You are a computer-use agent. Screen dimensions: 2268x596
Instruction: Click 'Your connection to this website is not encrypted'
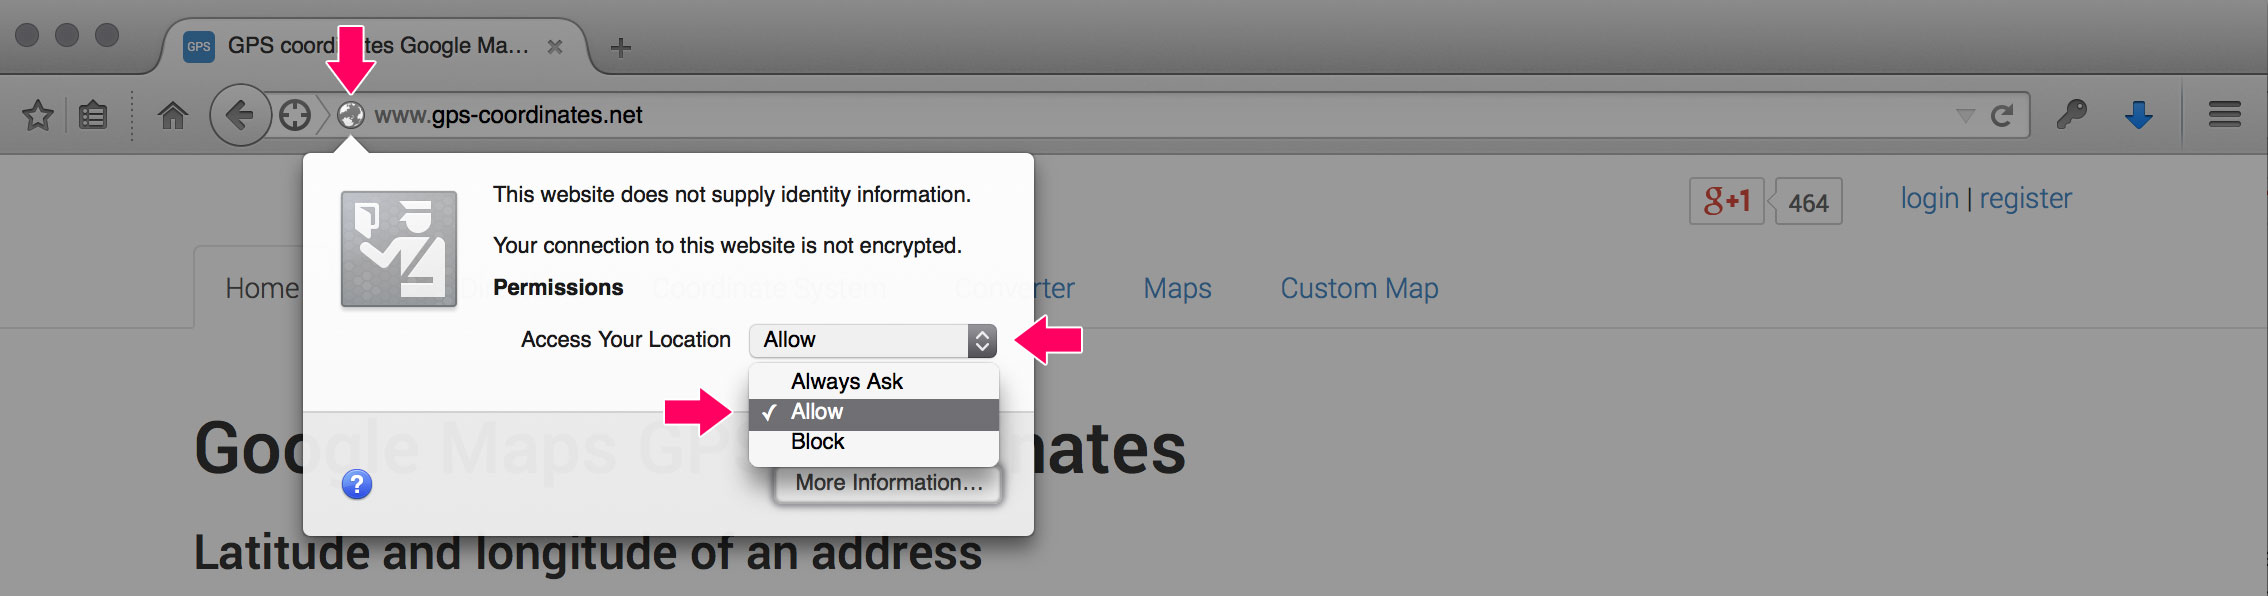(x=727, y=246)
